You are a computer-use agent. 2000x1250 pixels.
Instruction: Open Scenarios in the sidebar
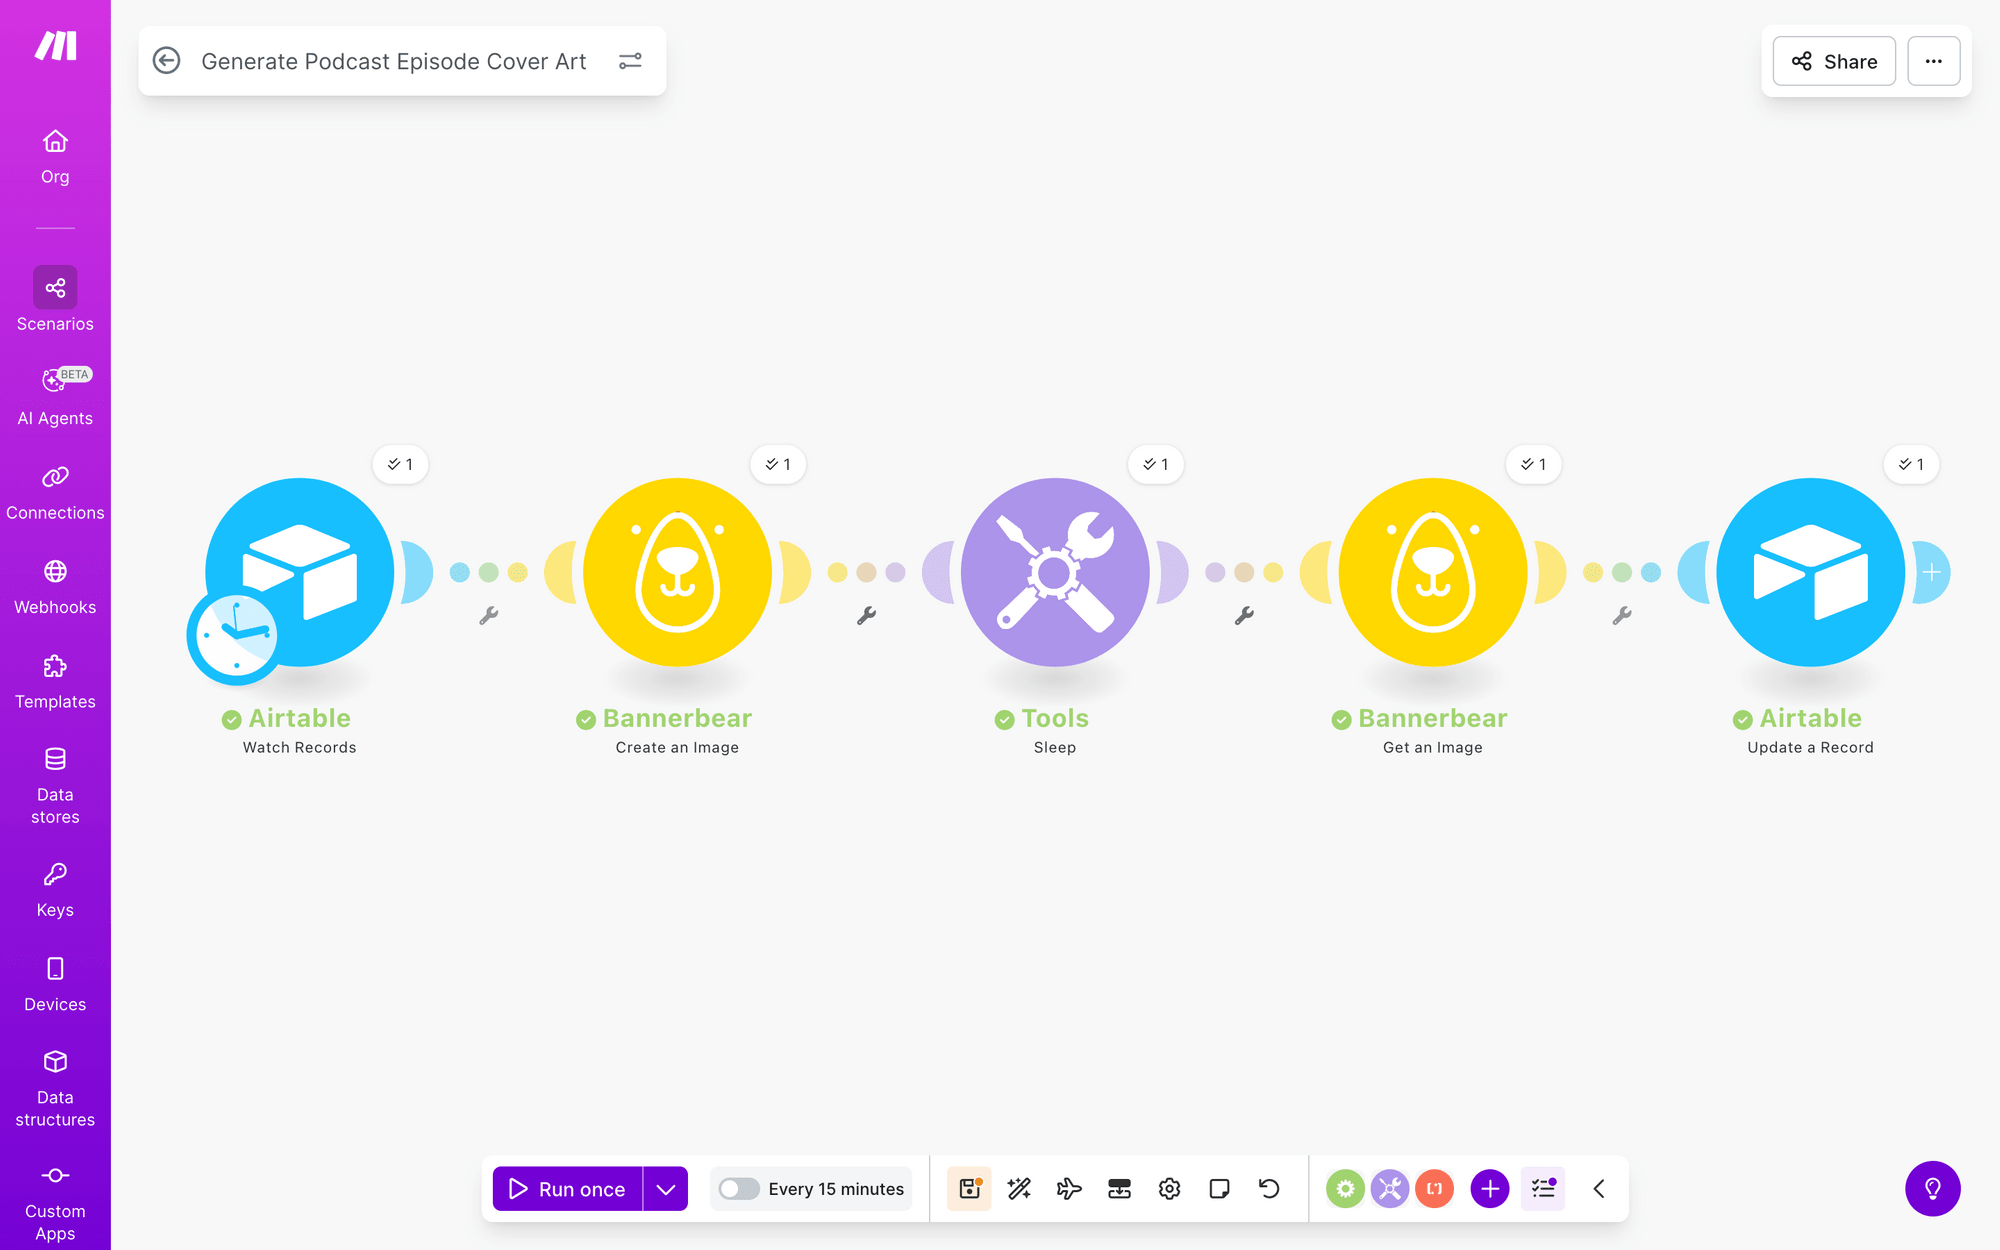[55, 299]
